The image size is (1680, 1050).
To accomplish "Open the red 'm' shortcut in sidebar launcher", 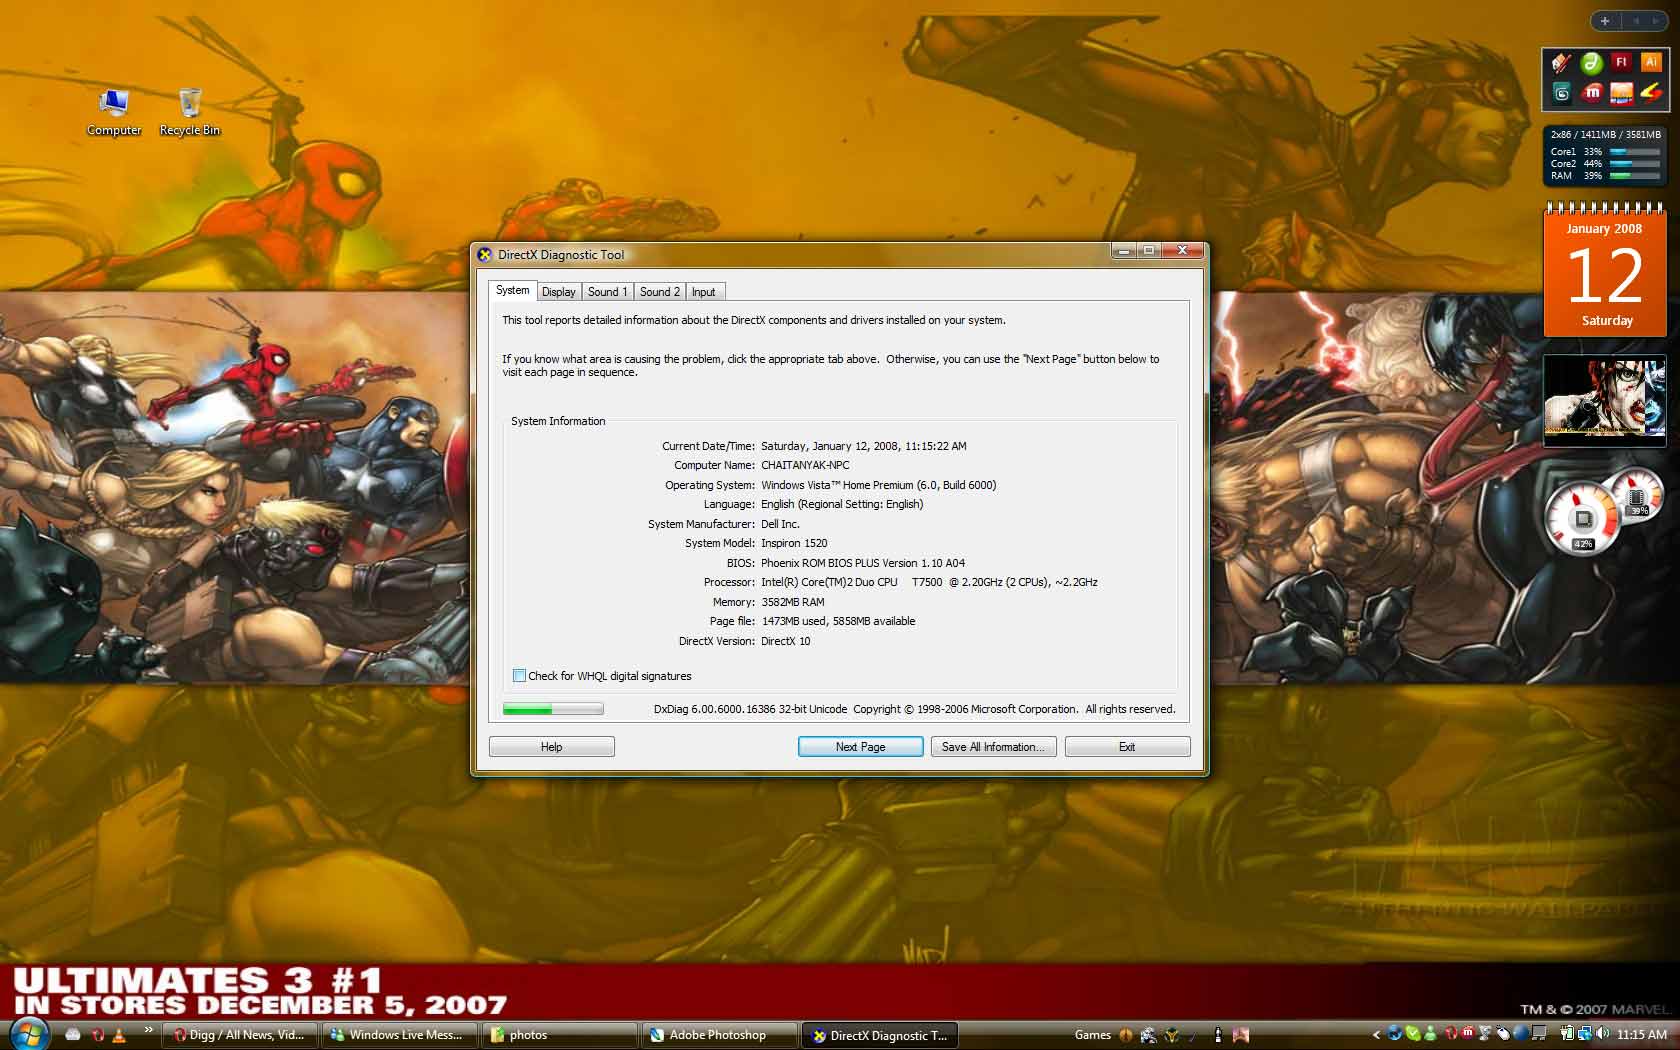I will point(1591,92).
